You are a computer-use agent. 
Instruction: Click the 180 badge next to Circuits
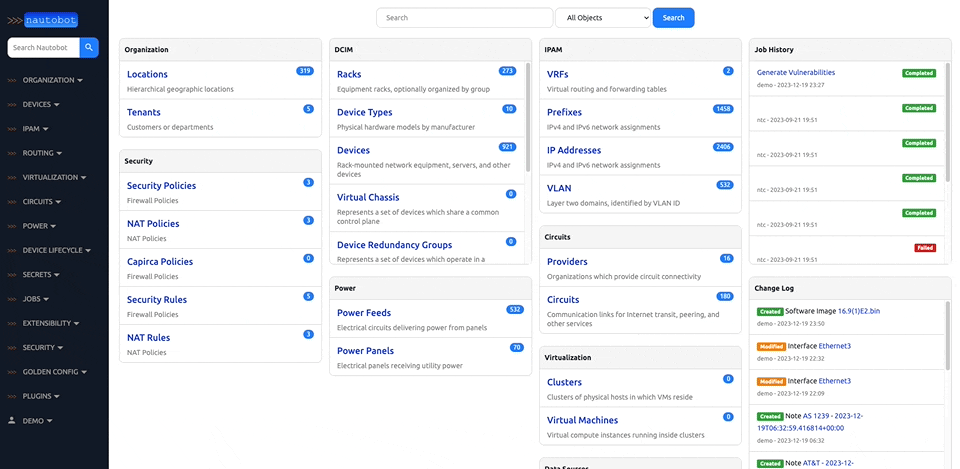tap(725, 296)
